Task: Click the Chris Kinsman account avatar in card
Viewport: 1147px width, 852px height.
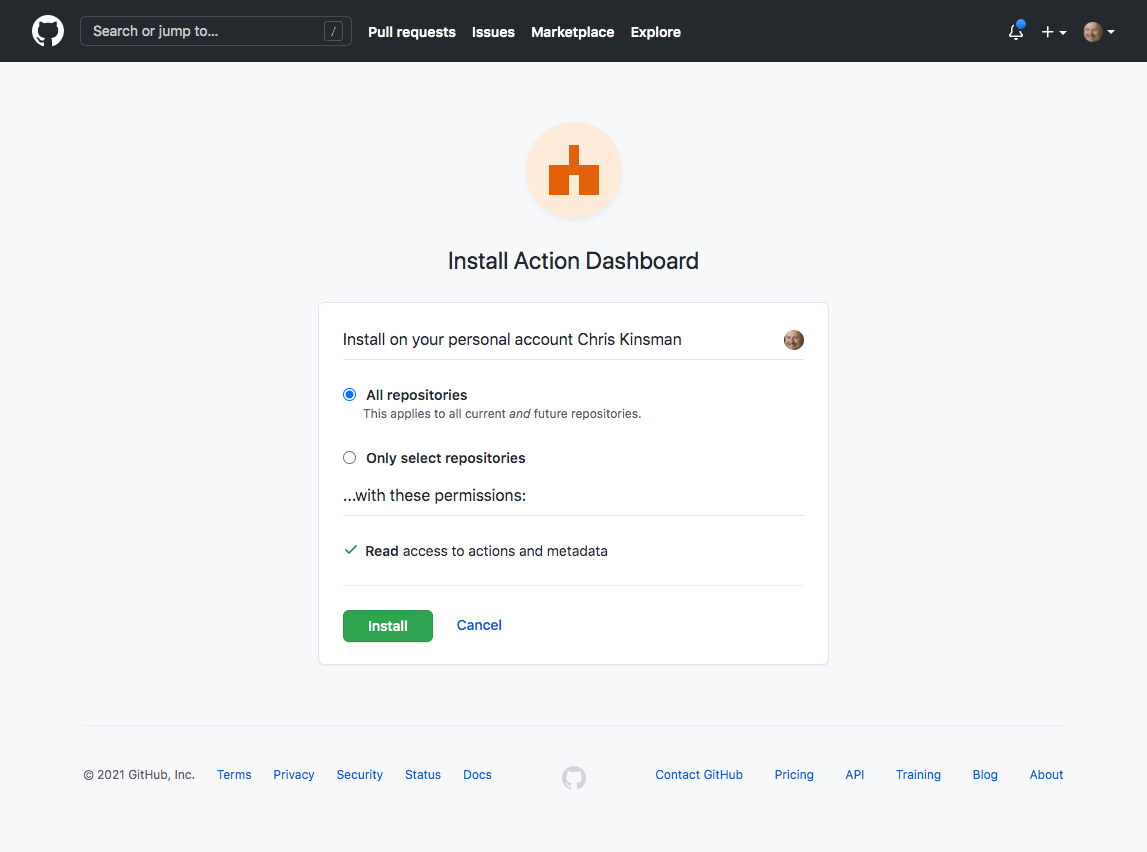Action: tap(794, 339)
